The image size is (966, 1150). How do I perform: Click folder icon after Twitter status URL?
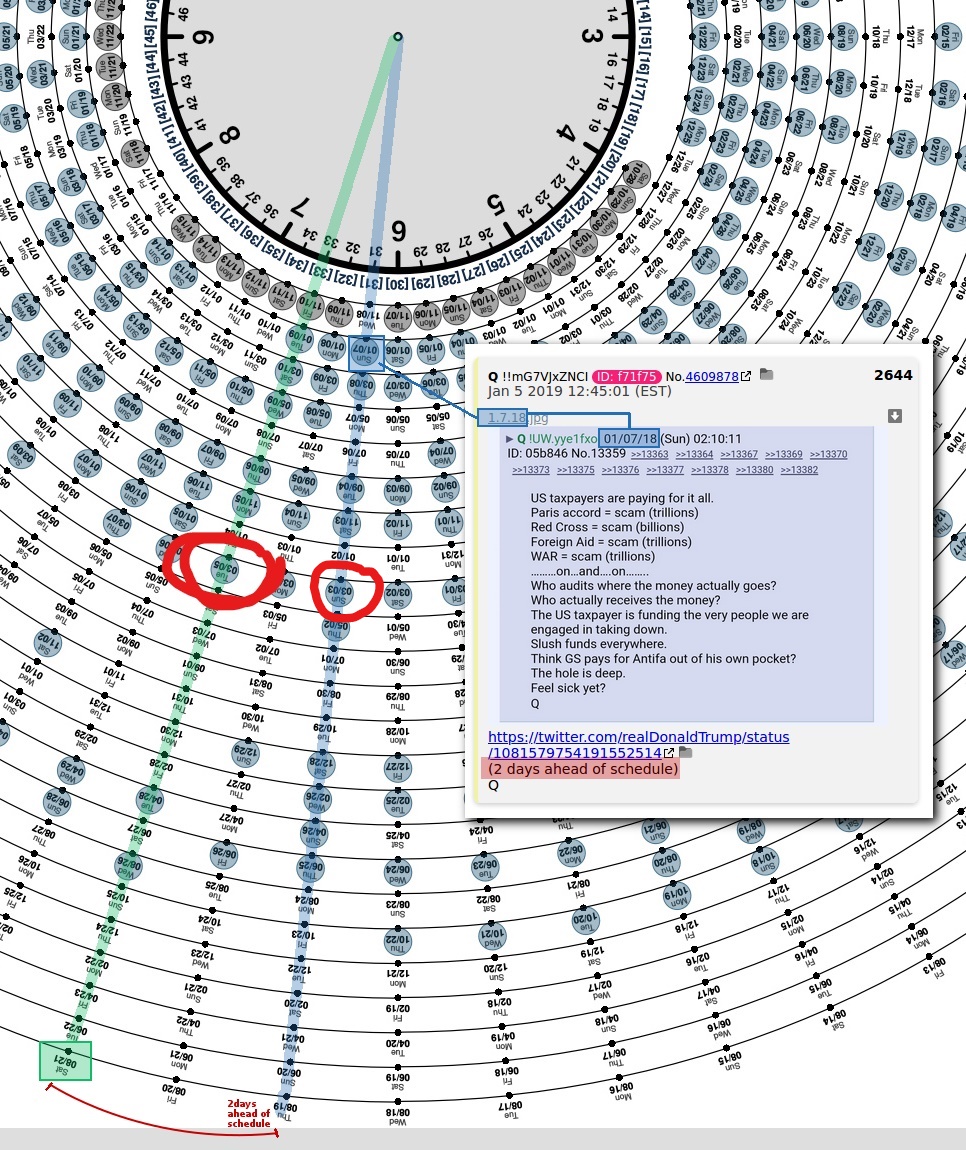[x=686, y=752]
